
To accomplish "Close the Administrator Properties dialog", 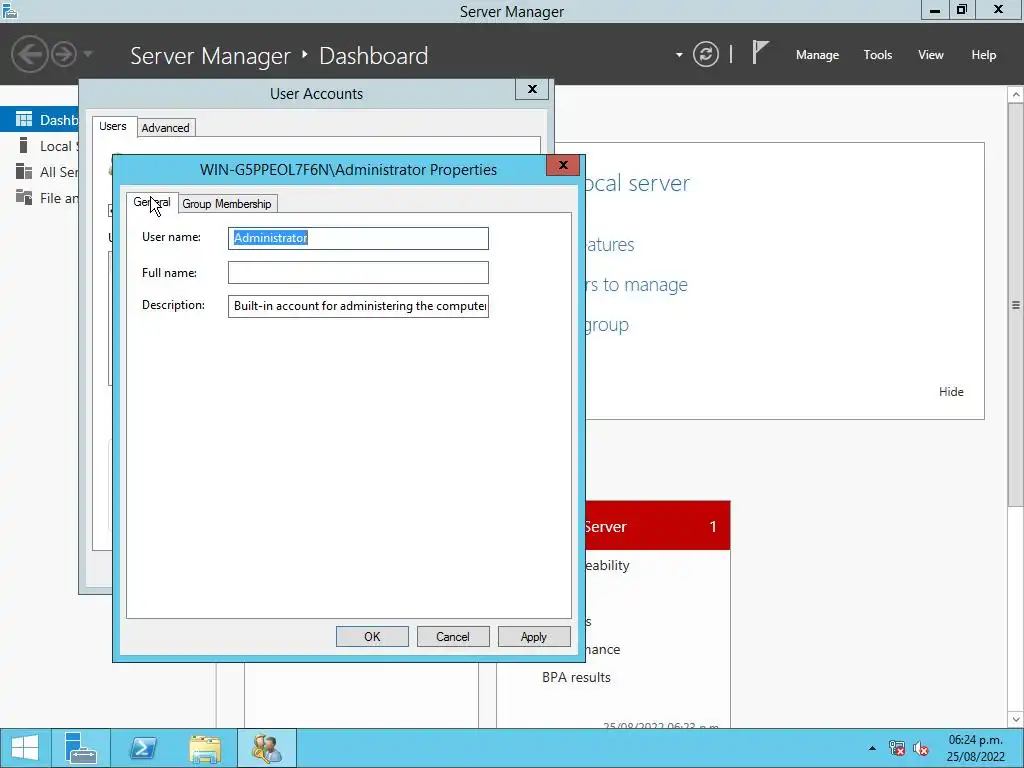I will (563, 165).
